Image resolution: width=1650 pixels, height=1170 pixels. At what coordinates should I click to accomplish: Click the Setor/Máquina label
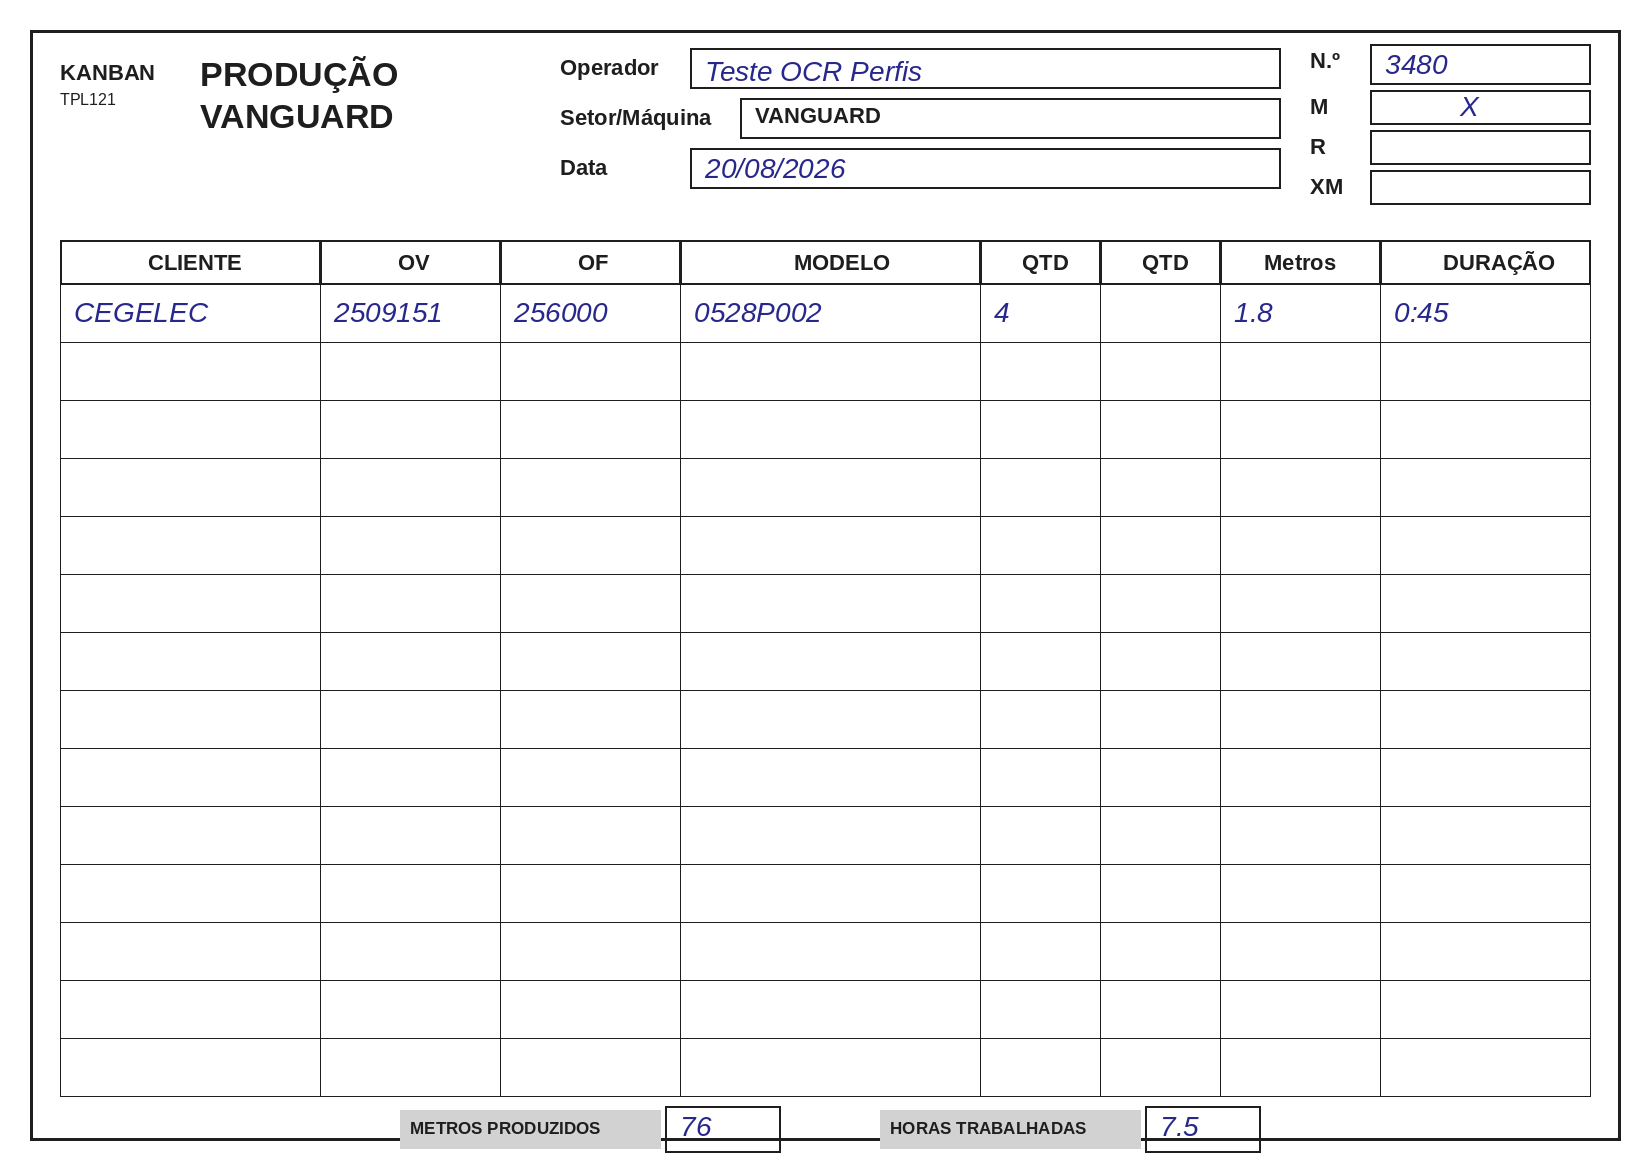click(x=635, y=118)
